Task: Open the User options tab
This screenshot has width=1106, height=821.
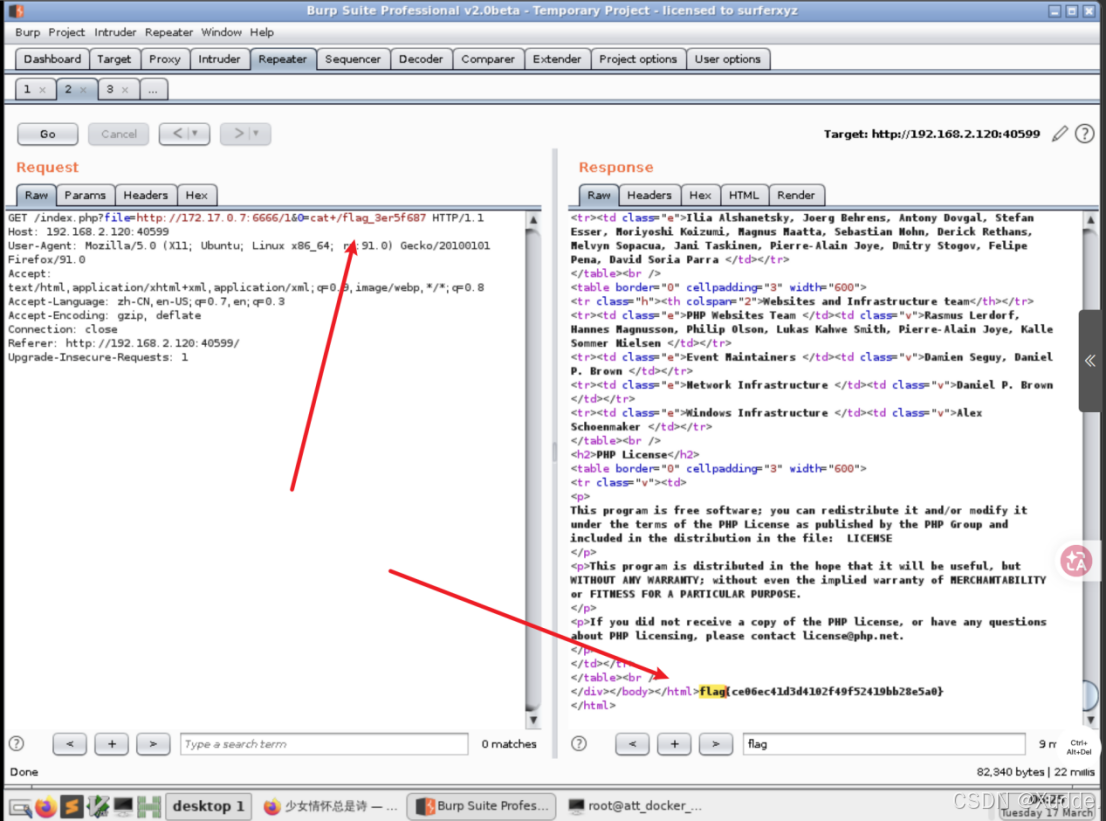Action: pyautogui.click(x=727, y=59)
